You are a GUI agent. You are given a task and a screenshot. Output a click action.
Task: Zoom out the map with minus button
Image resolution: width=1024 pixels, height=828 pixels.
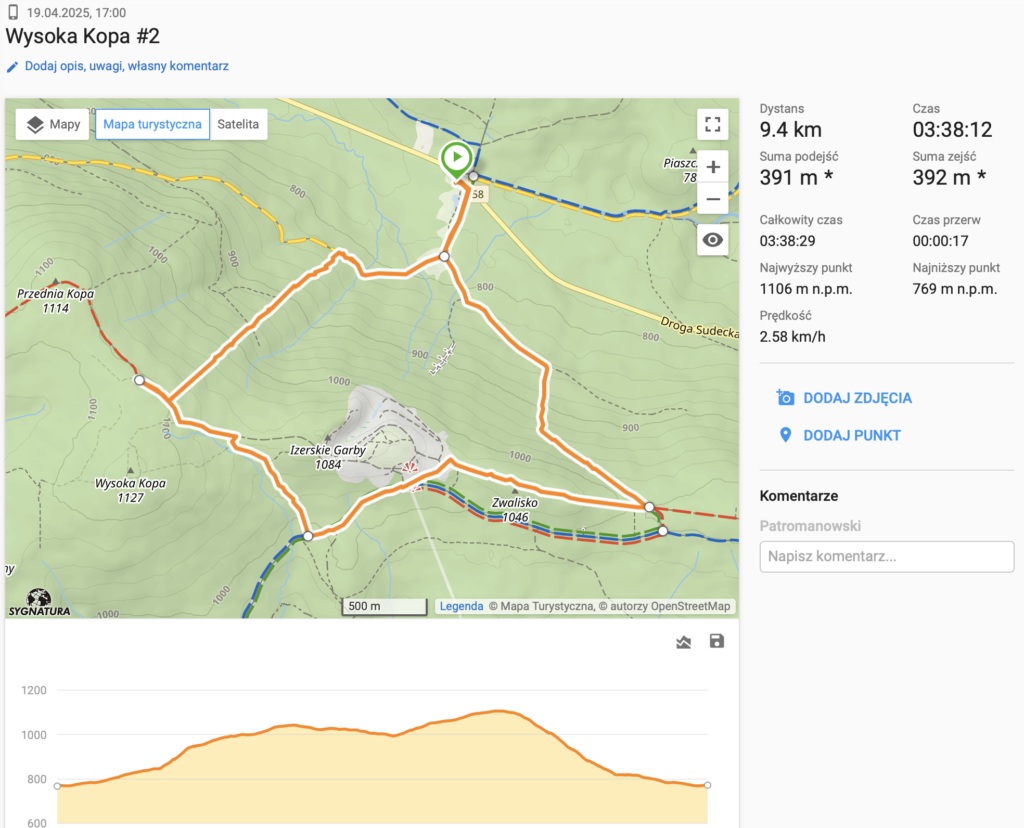click(x=712, y=199)
